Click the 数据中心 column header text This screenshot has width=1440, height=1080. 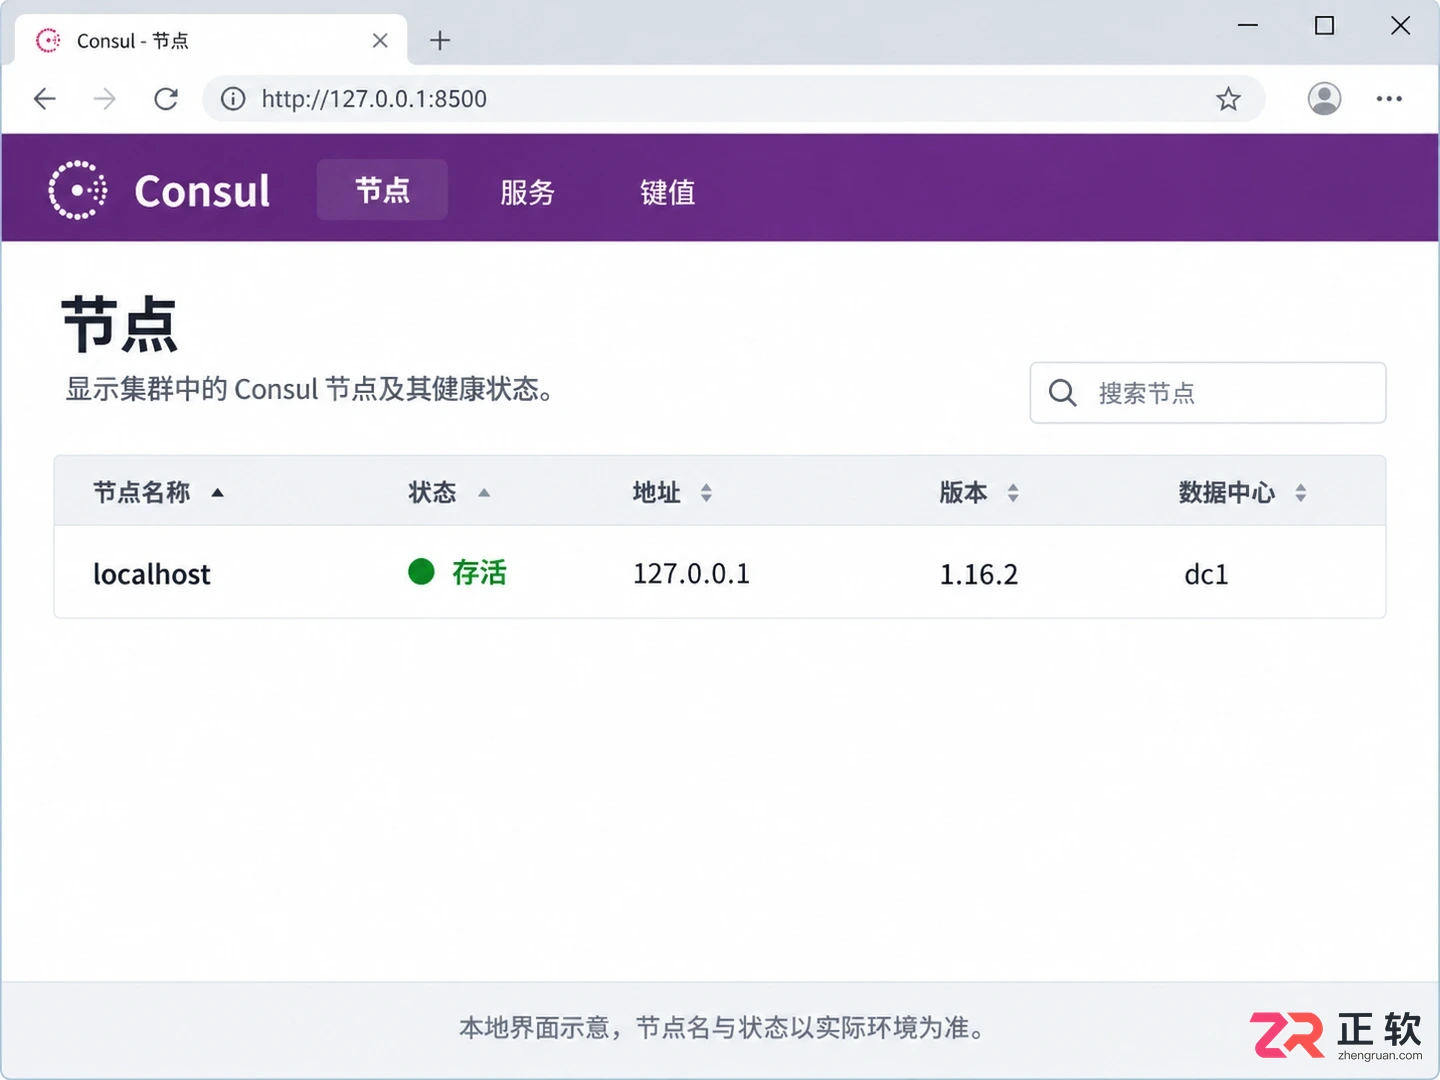[x=1226, y=493]
